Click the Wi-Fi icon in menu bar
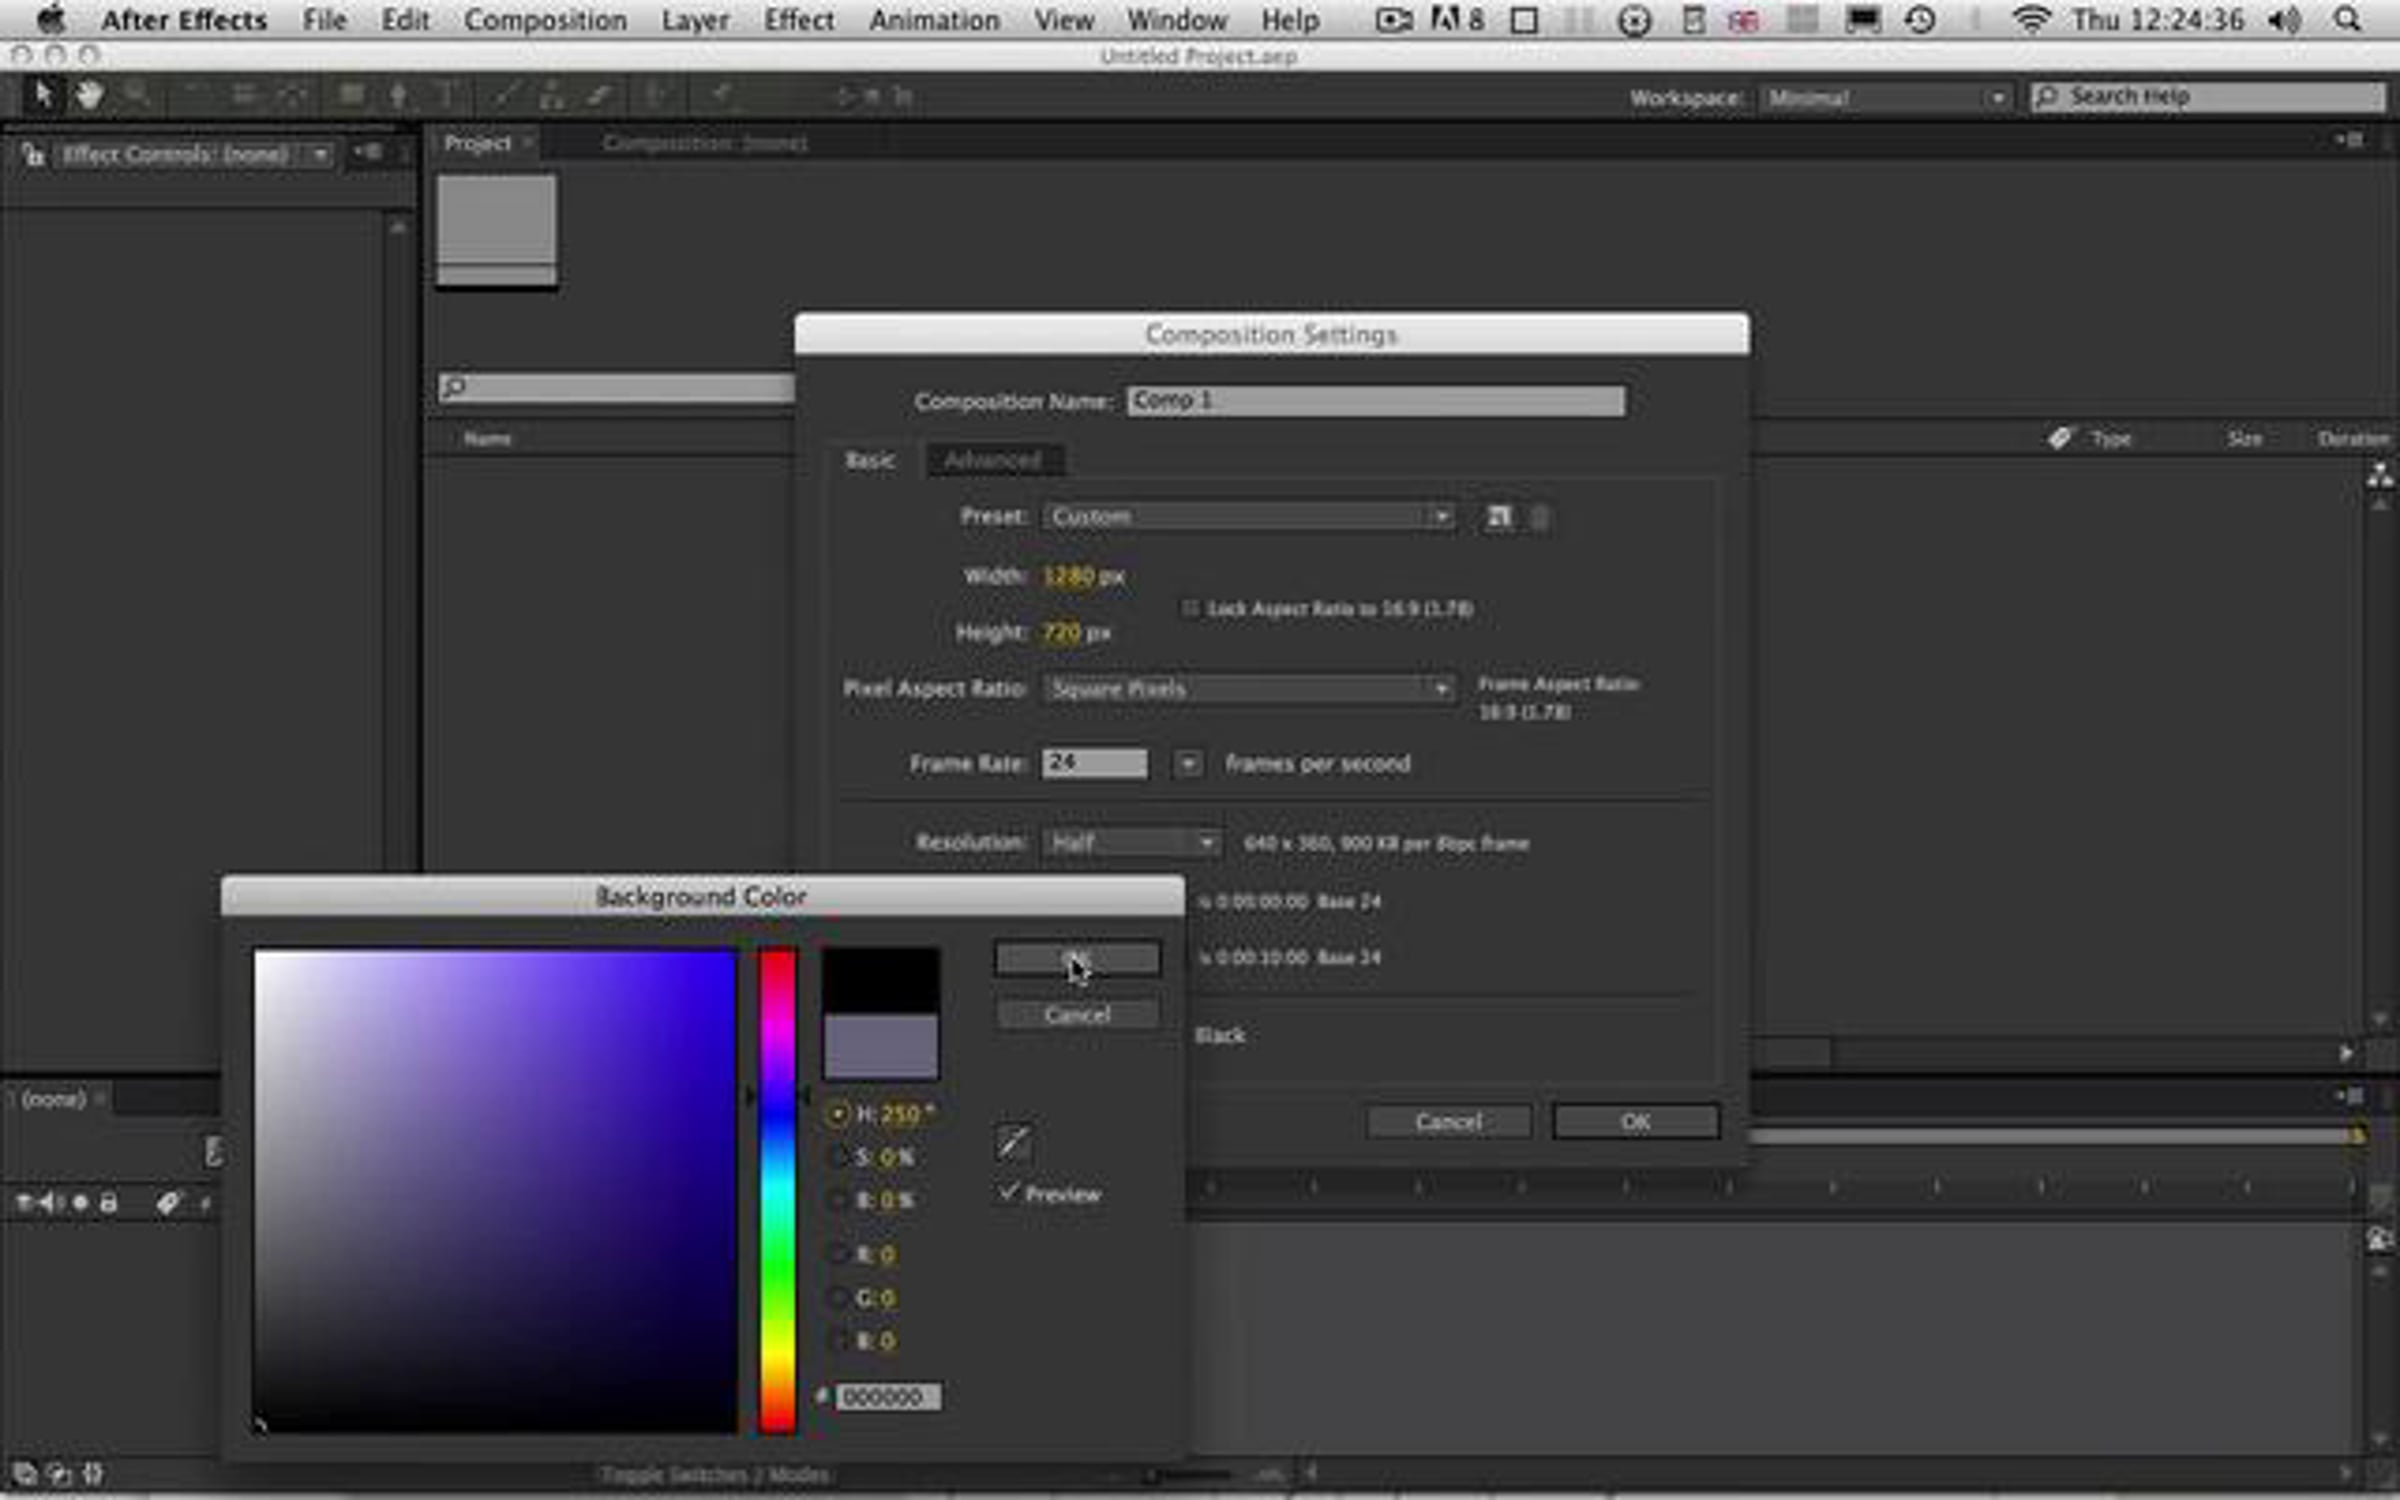The width and height of the screenshot is (2400, 1500). [2031, 19]
